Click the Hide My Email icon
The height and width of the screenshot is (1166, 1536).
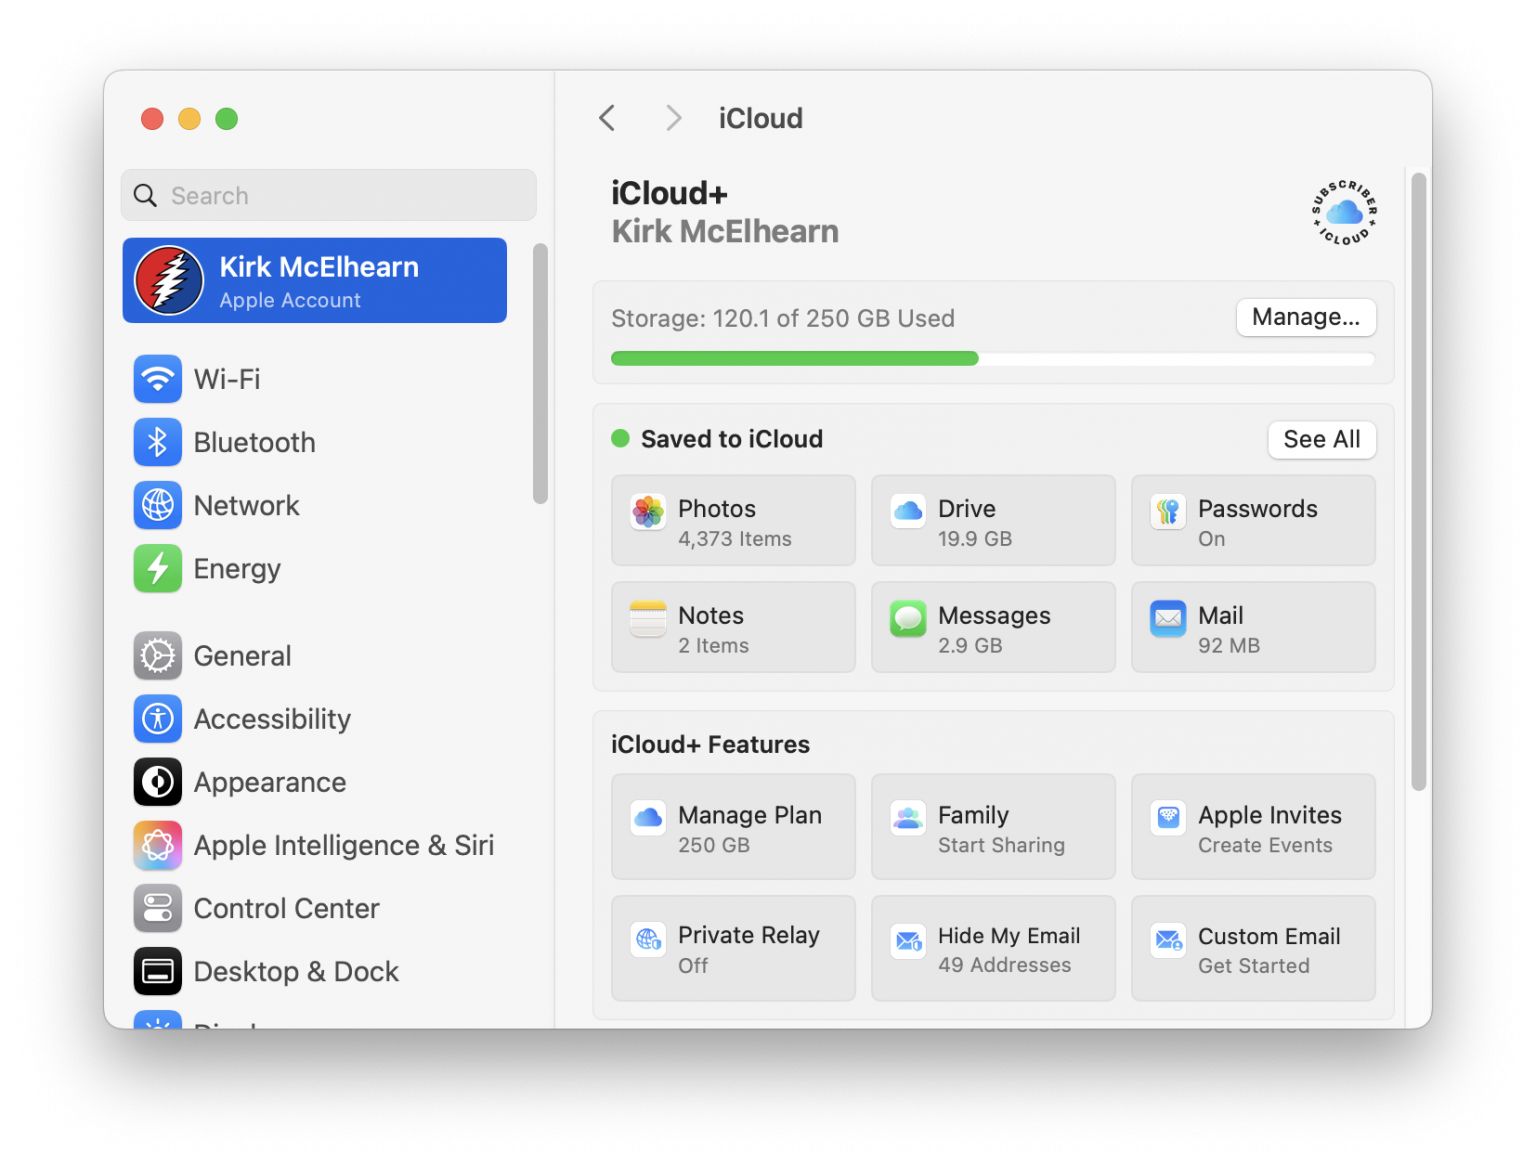pyautogui.click(x=907, y=940)
